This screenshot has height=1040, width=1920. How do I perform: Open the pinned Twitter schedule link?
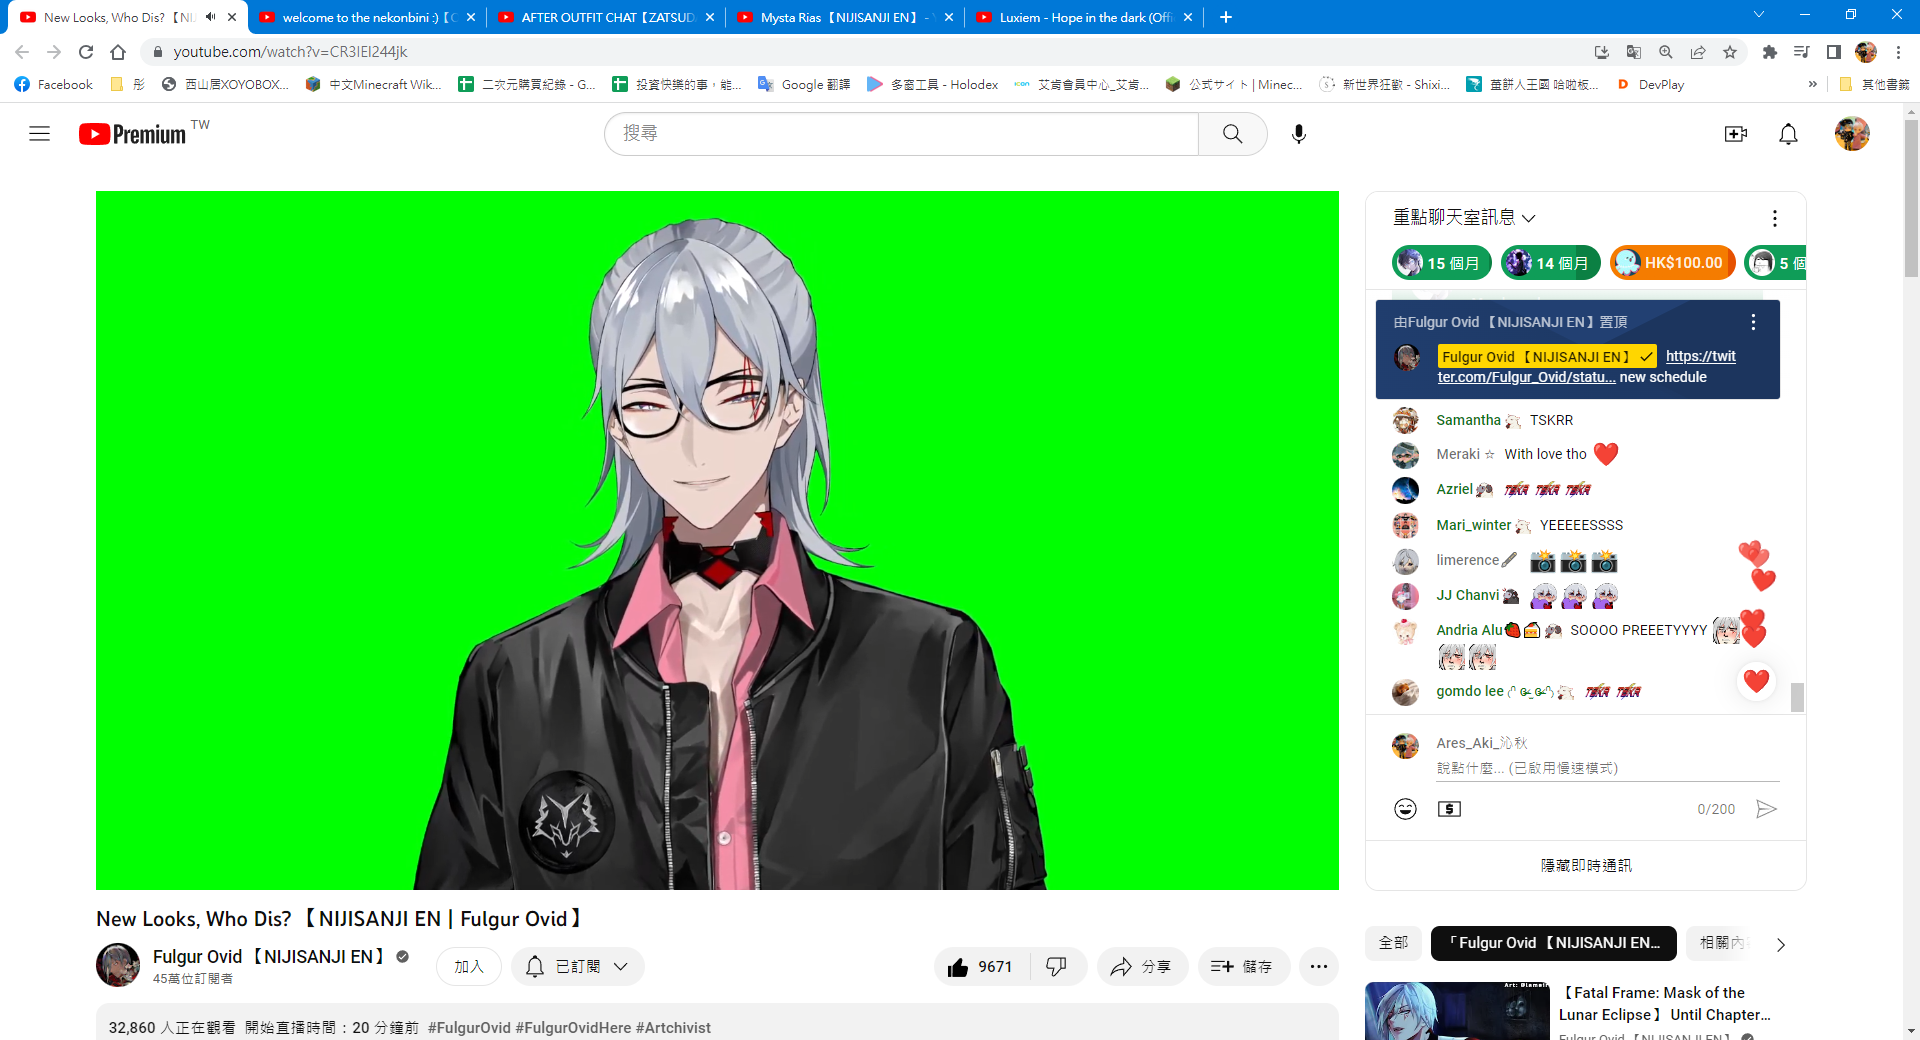click(x=1586, y=366)
